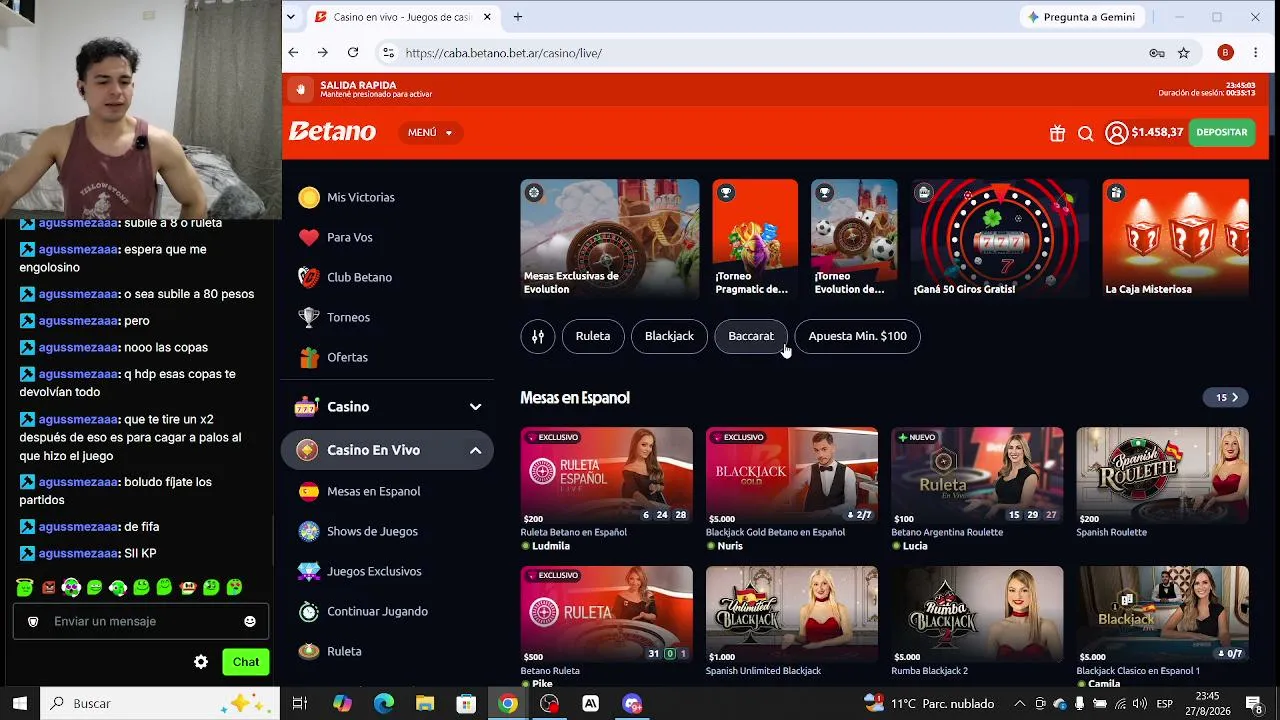Click the Betano logo
This screenshot has height=720, width=1280.
click(x=332, y=132)
